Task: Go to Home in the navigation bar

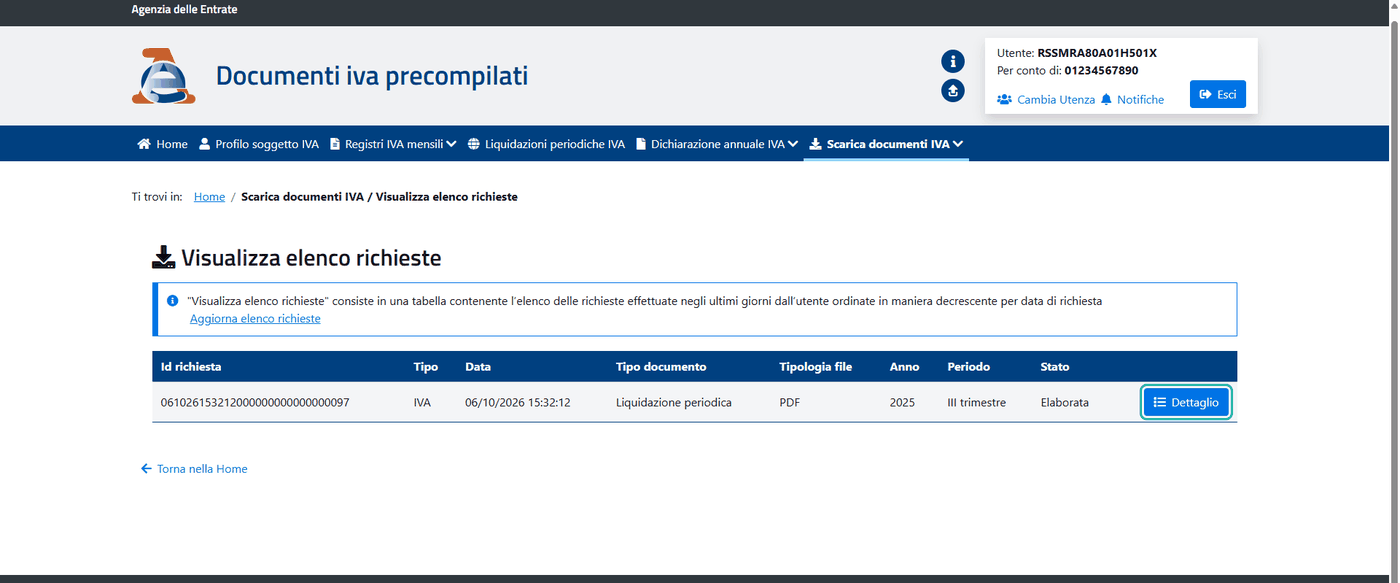Action: coord(162,144)
